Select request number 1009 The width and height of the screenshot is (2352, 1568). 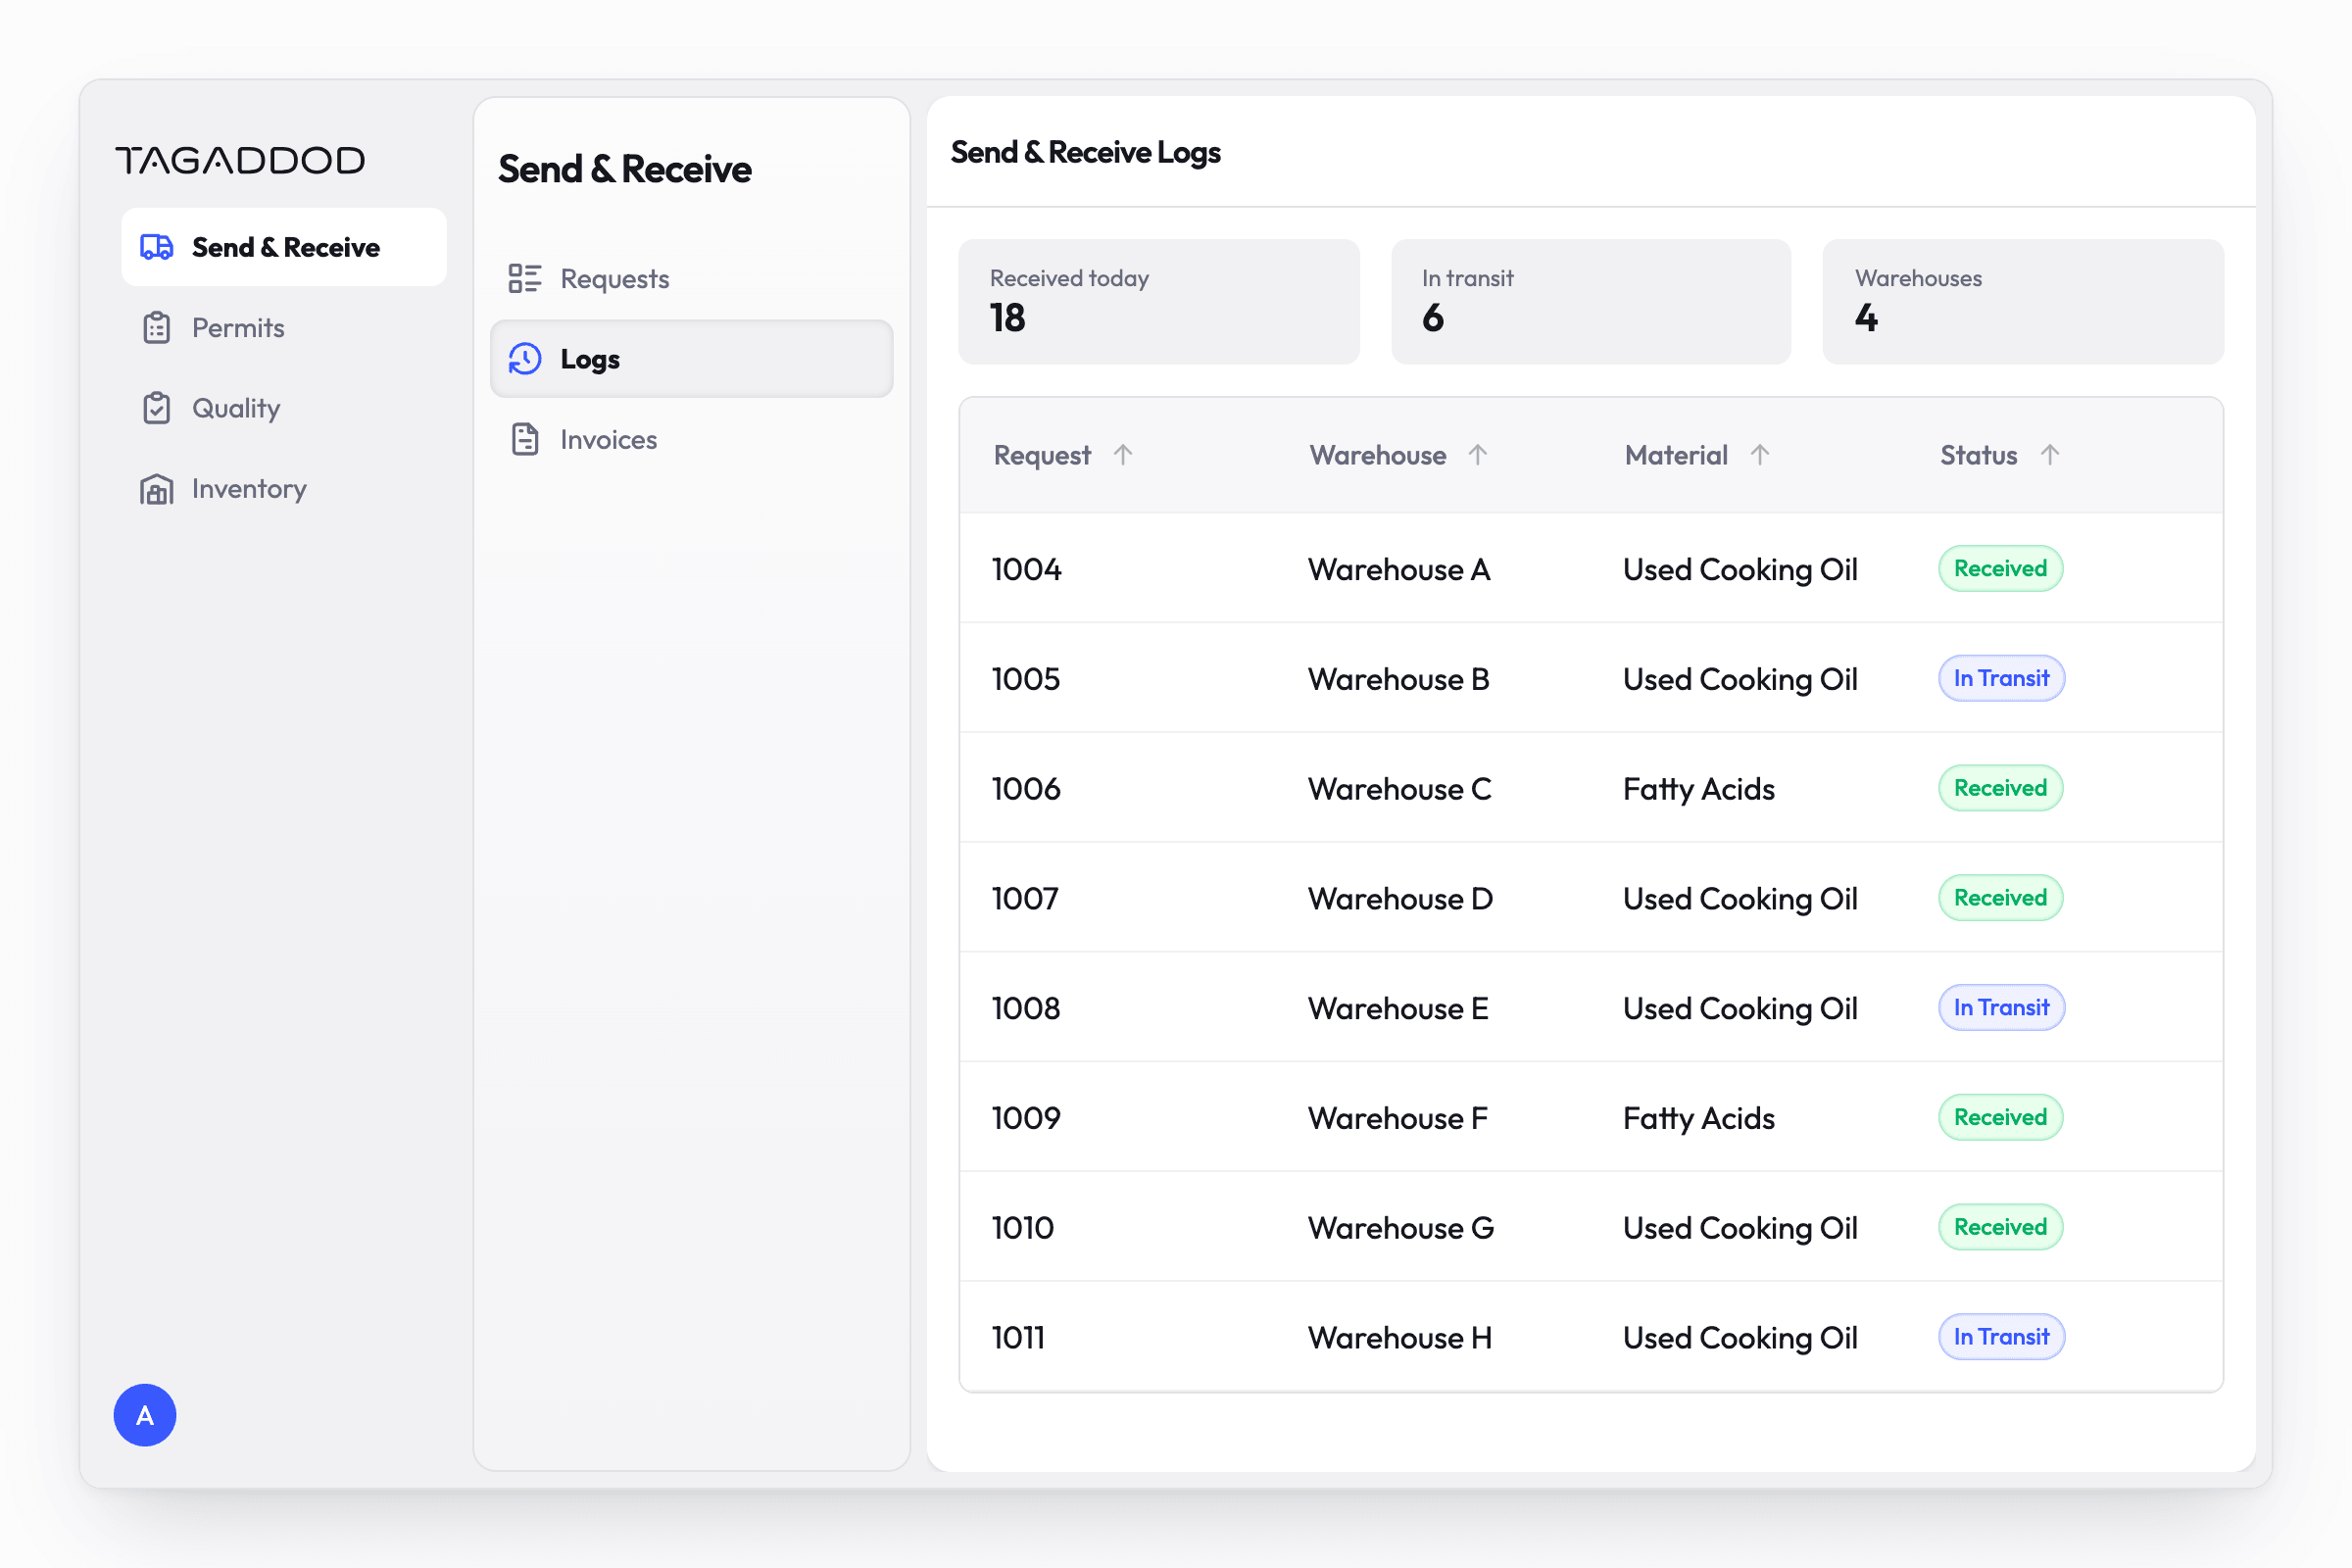click(1026, 1118)
